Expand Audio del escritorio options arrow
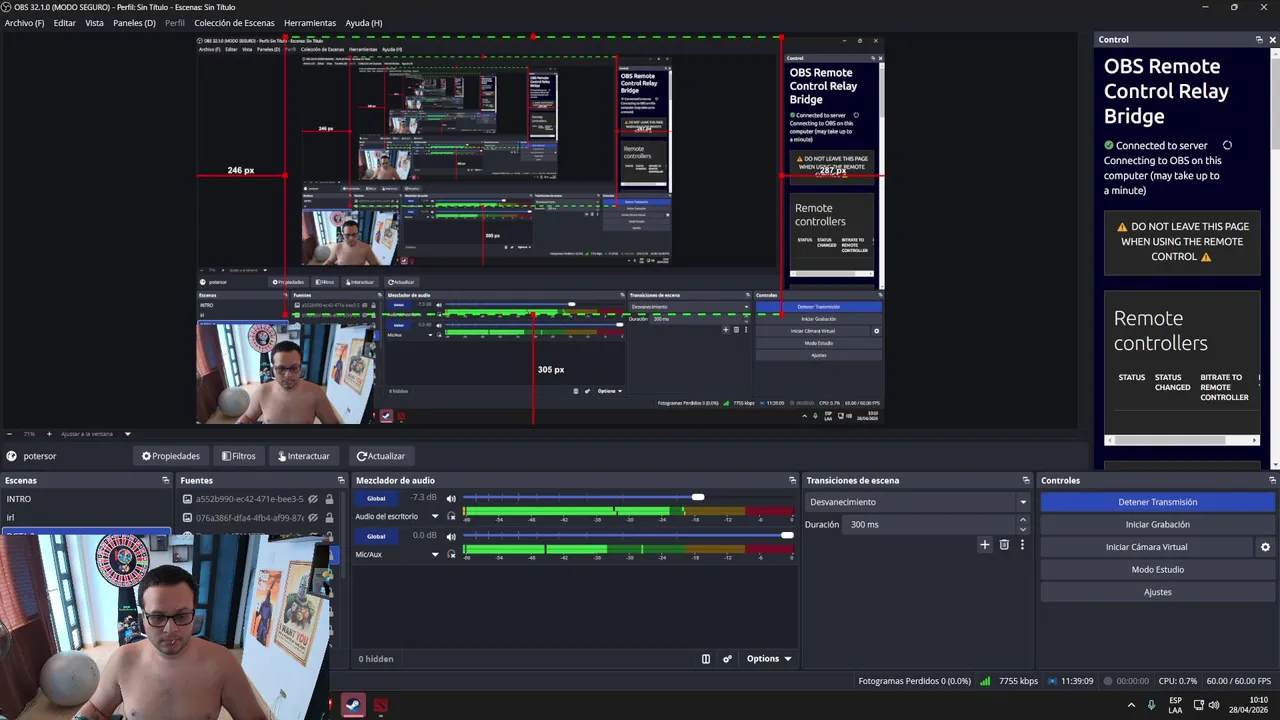Image resolution: width=1280 pixels, height=720 pixels. [x=435, y=516]
